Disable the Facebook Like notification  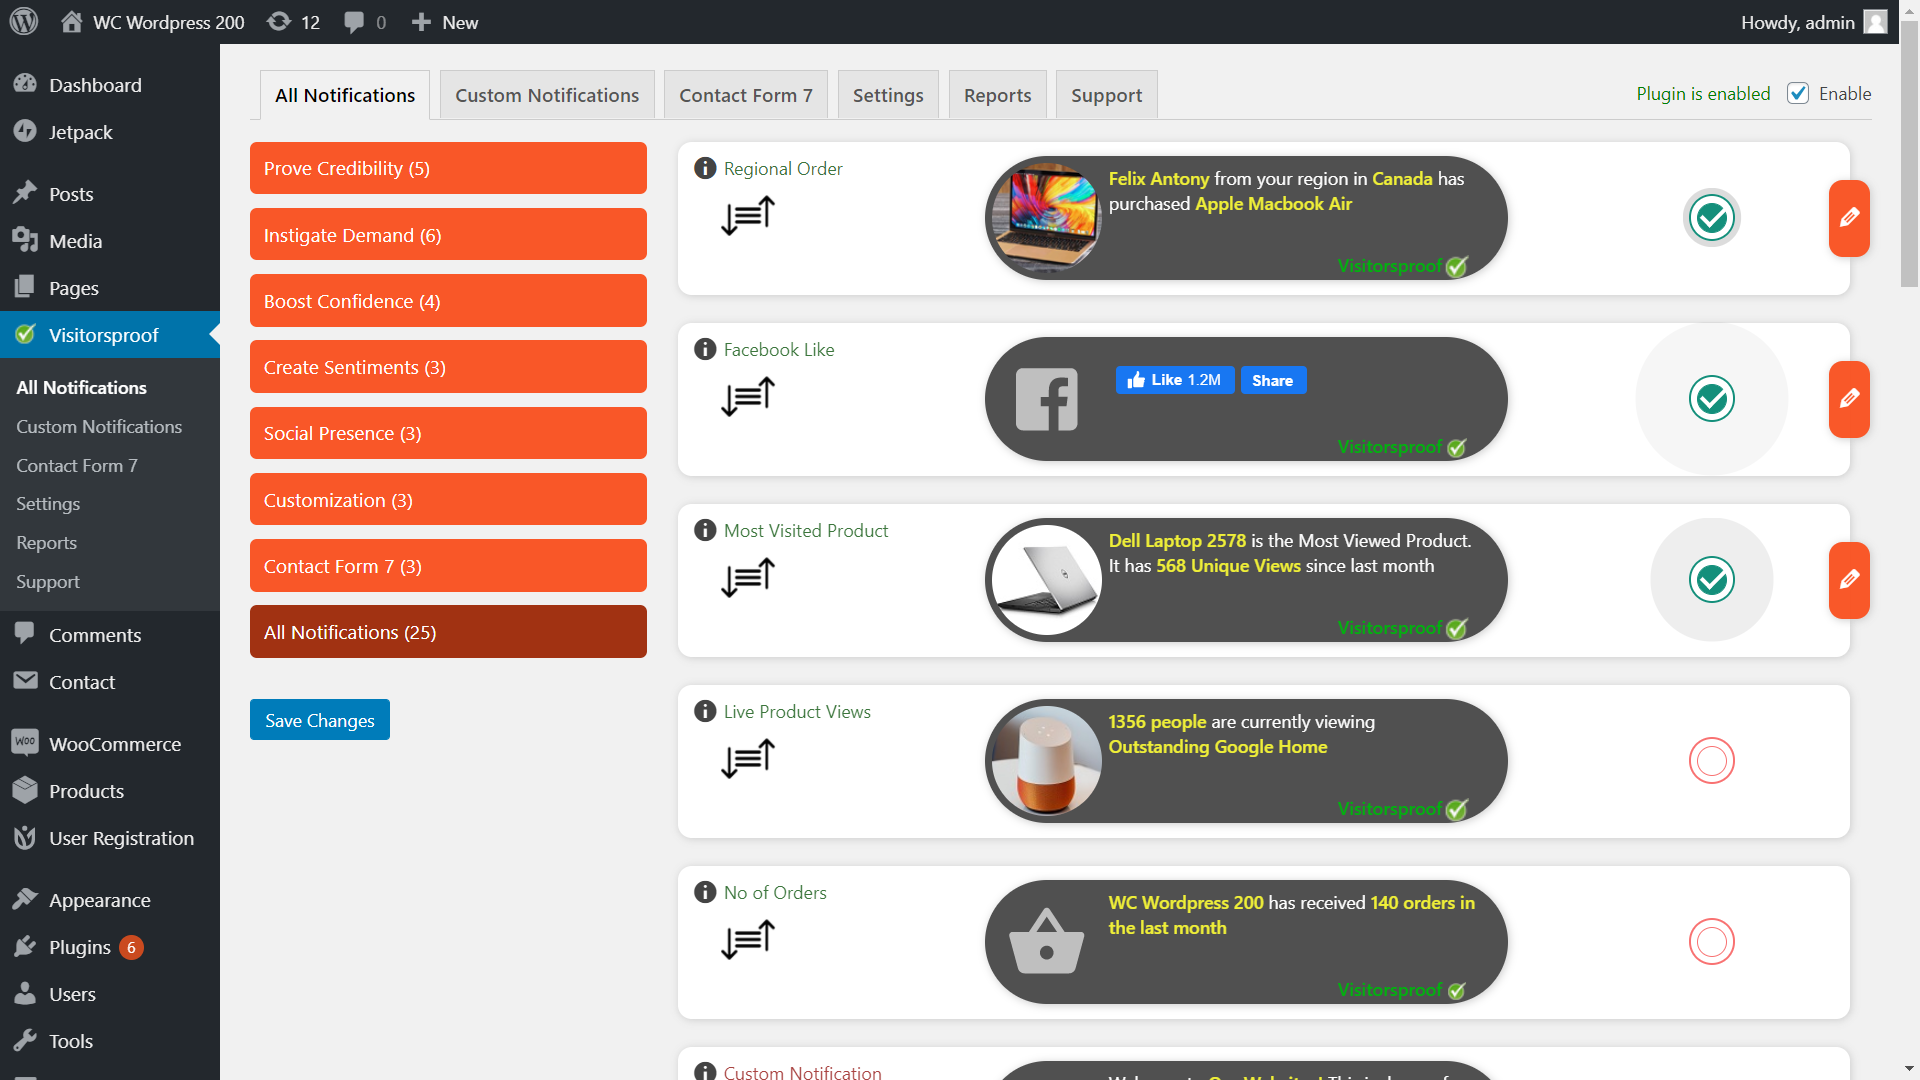point(1712,399)
